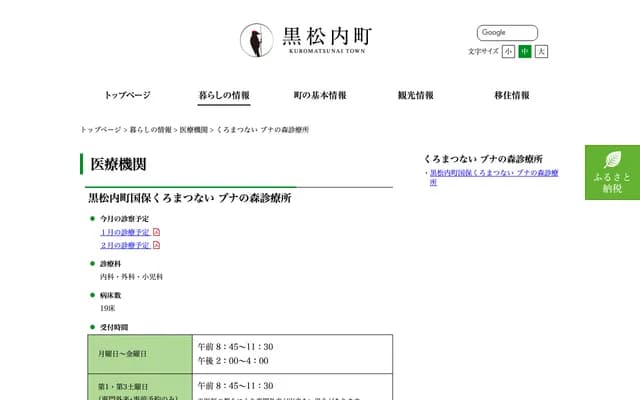Click the PDF icon beside 2月の診療予定
Image resolution: width=640 pixels, height=400 pixels.
pyautogui.click(x=156, y=245)
